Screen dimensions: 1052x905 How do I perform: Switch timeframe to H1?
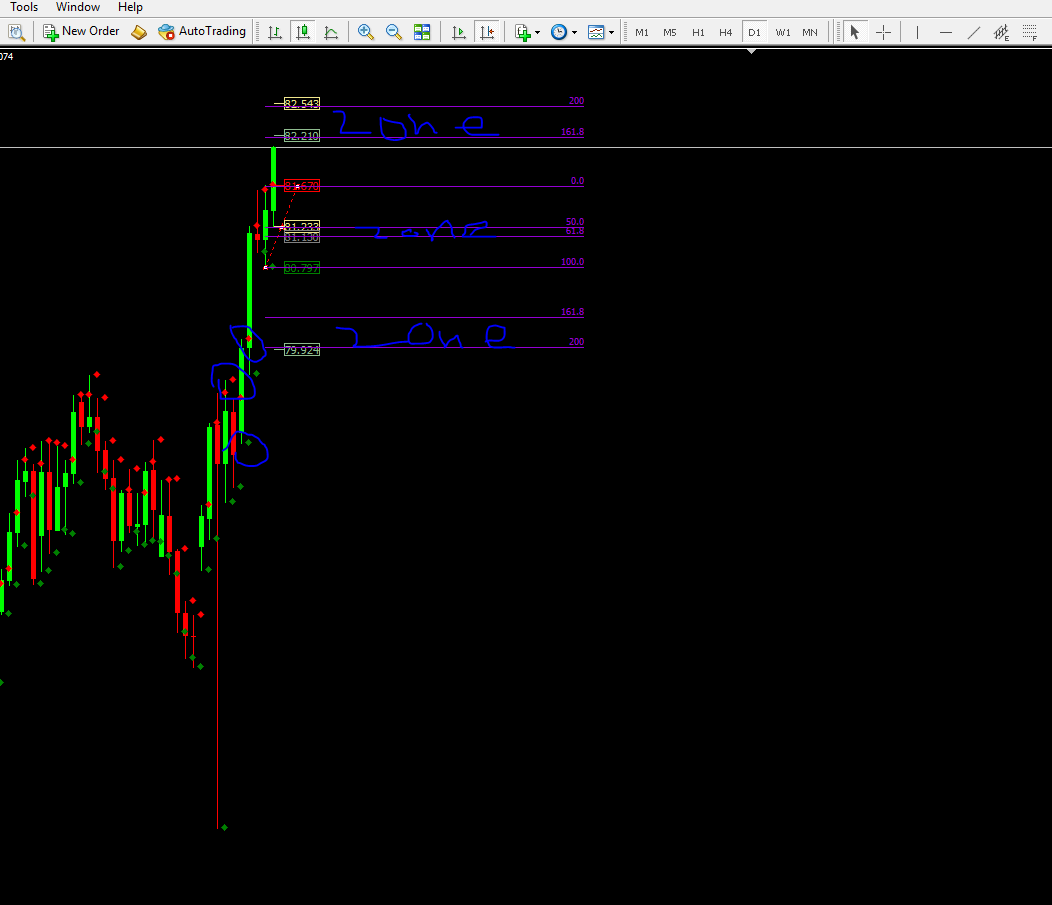pyautogui.click(x=698, y=31)
